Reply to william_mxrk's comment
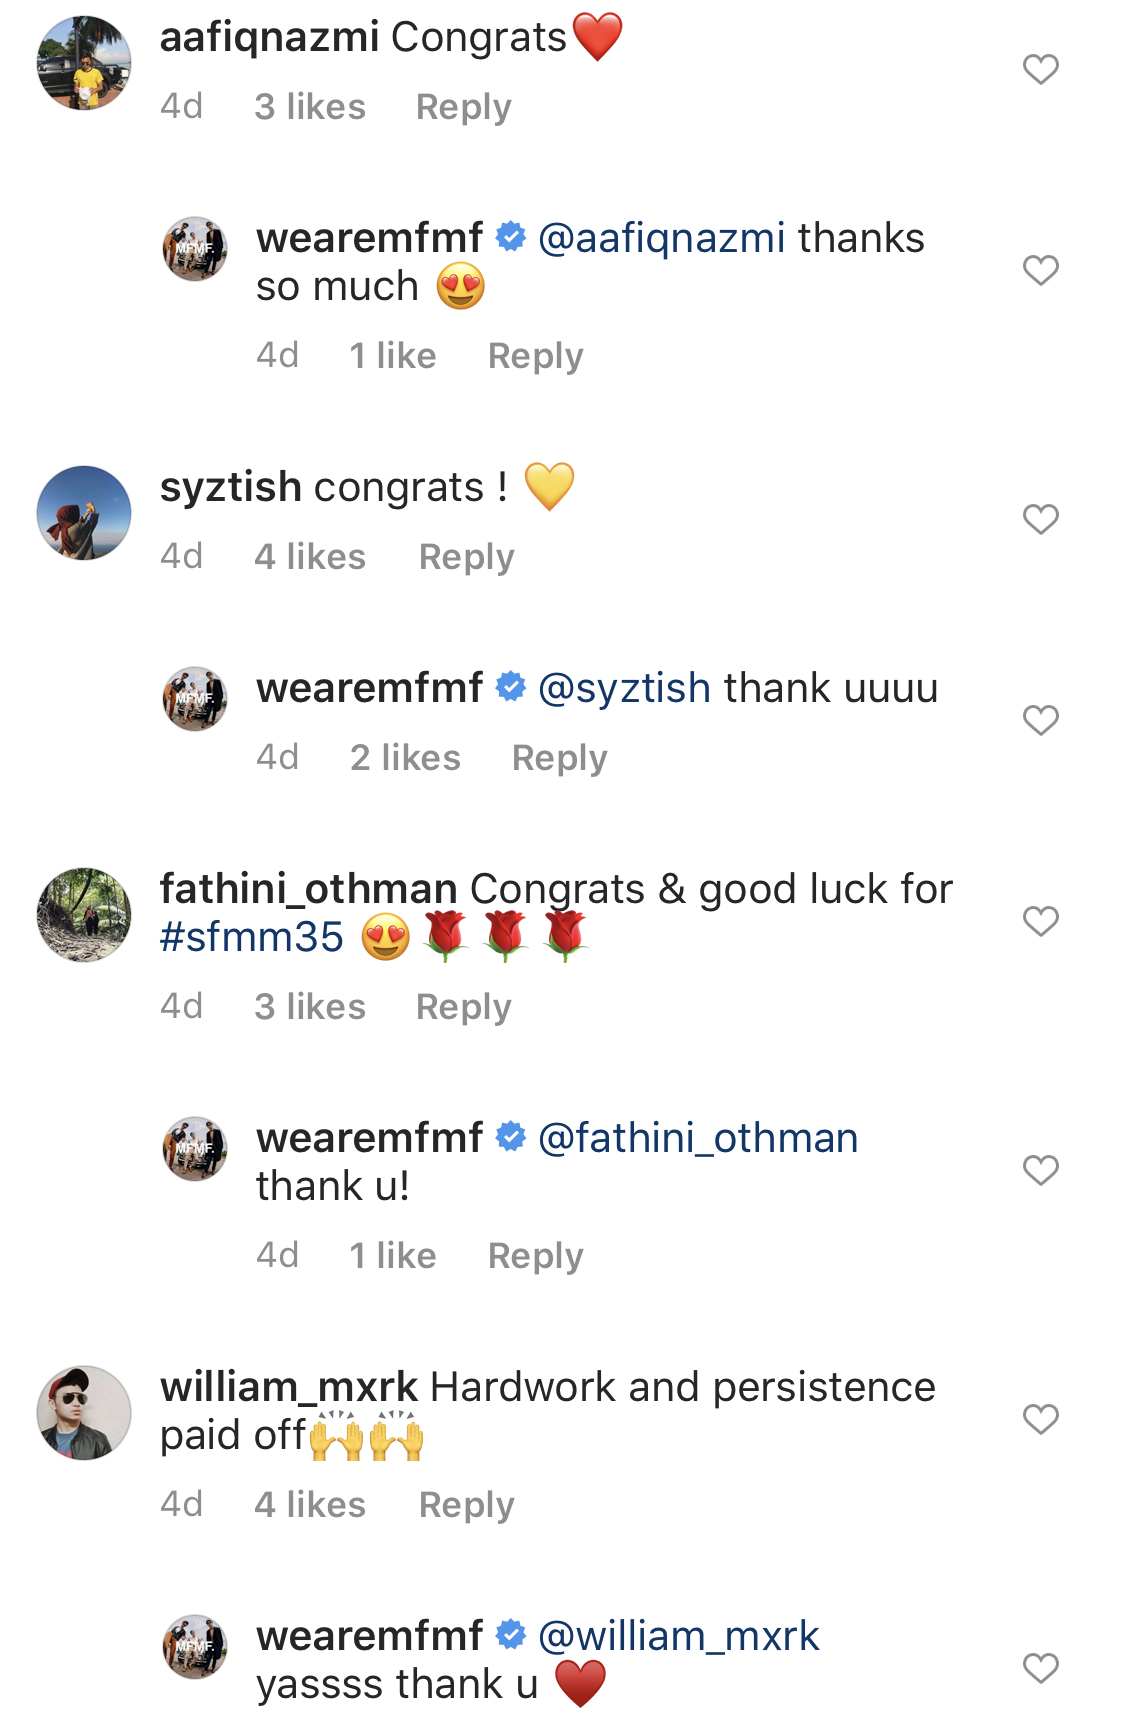 click(466, 1505)
